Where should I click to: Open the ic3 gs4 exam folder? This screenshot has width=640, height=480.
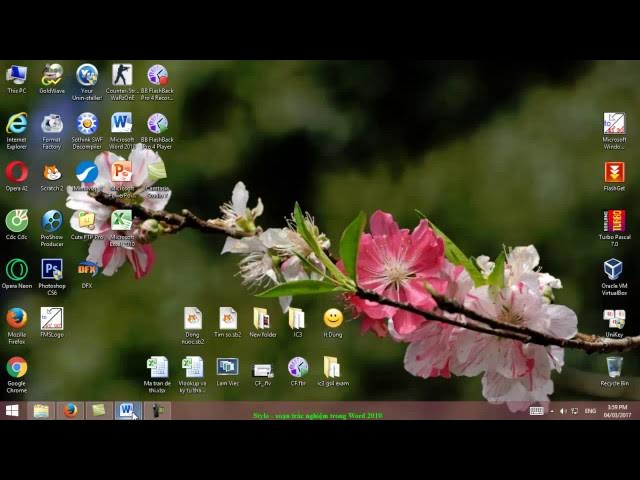tap(333, 371)
